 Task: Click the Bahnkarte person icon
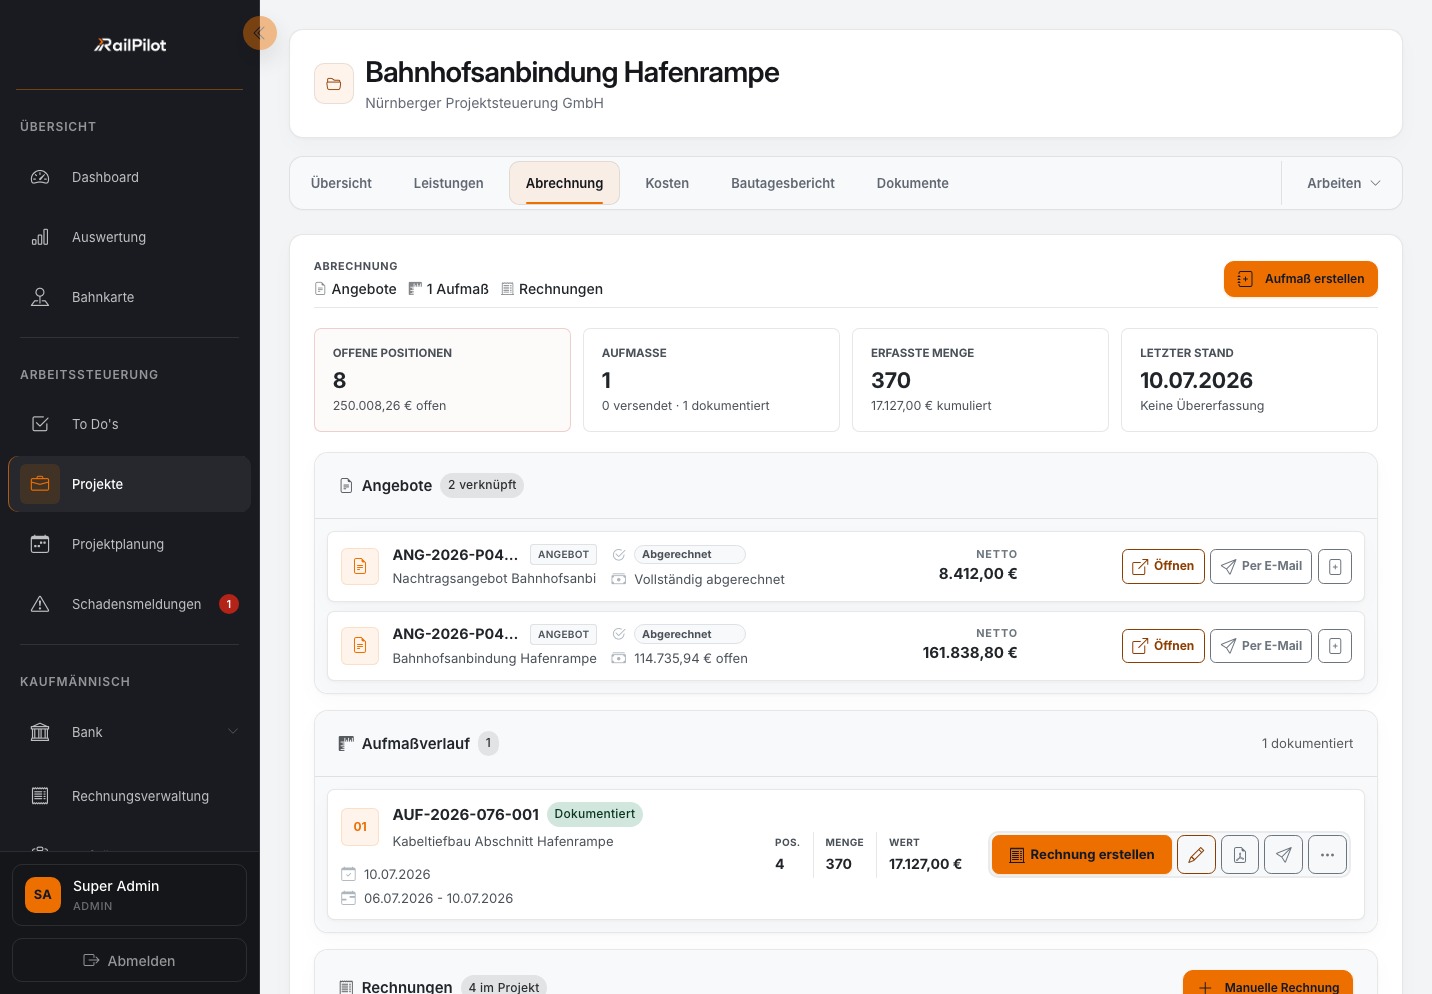[40, 297]
